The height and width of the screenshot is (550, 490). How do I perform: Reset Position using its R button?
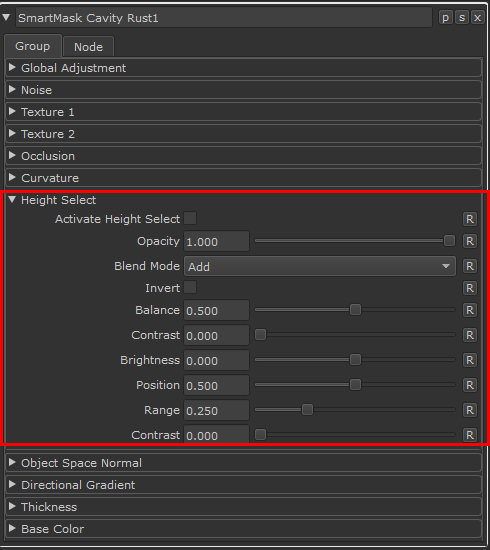pyautogui.click(x=470, y=385)
